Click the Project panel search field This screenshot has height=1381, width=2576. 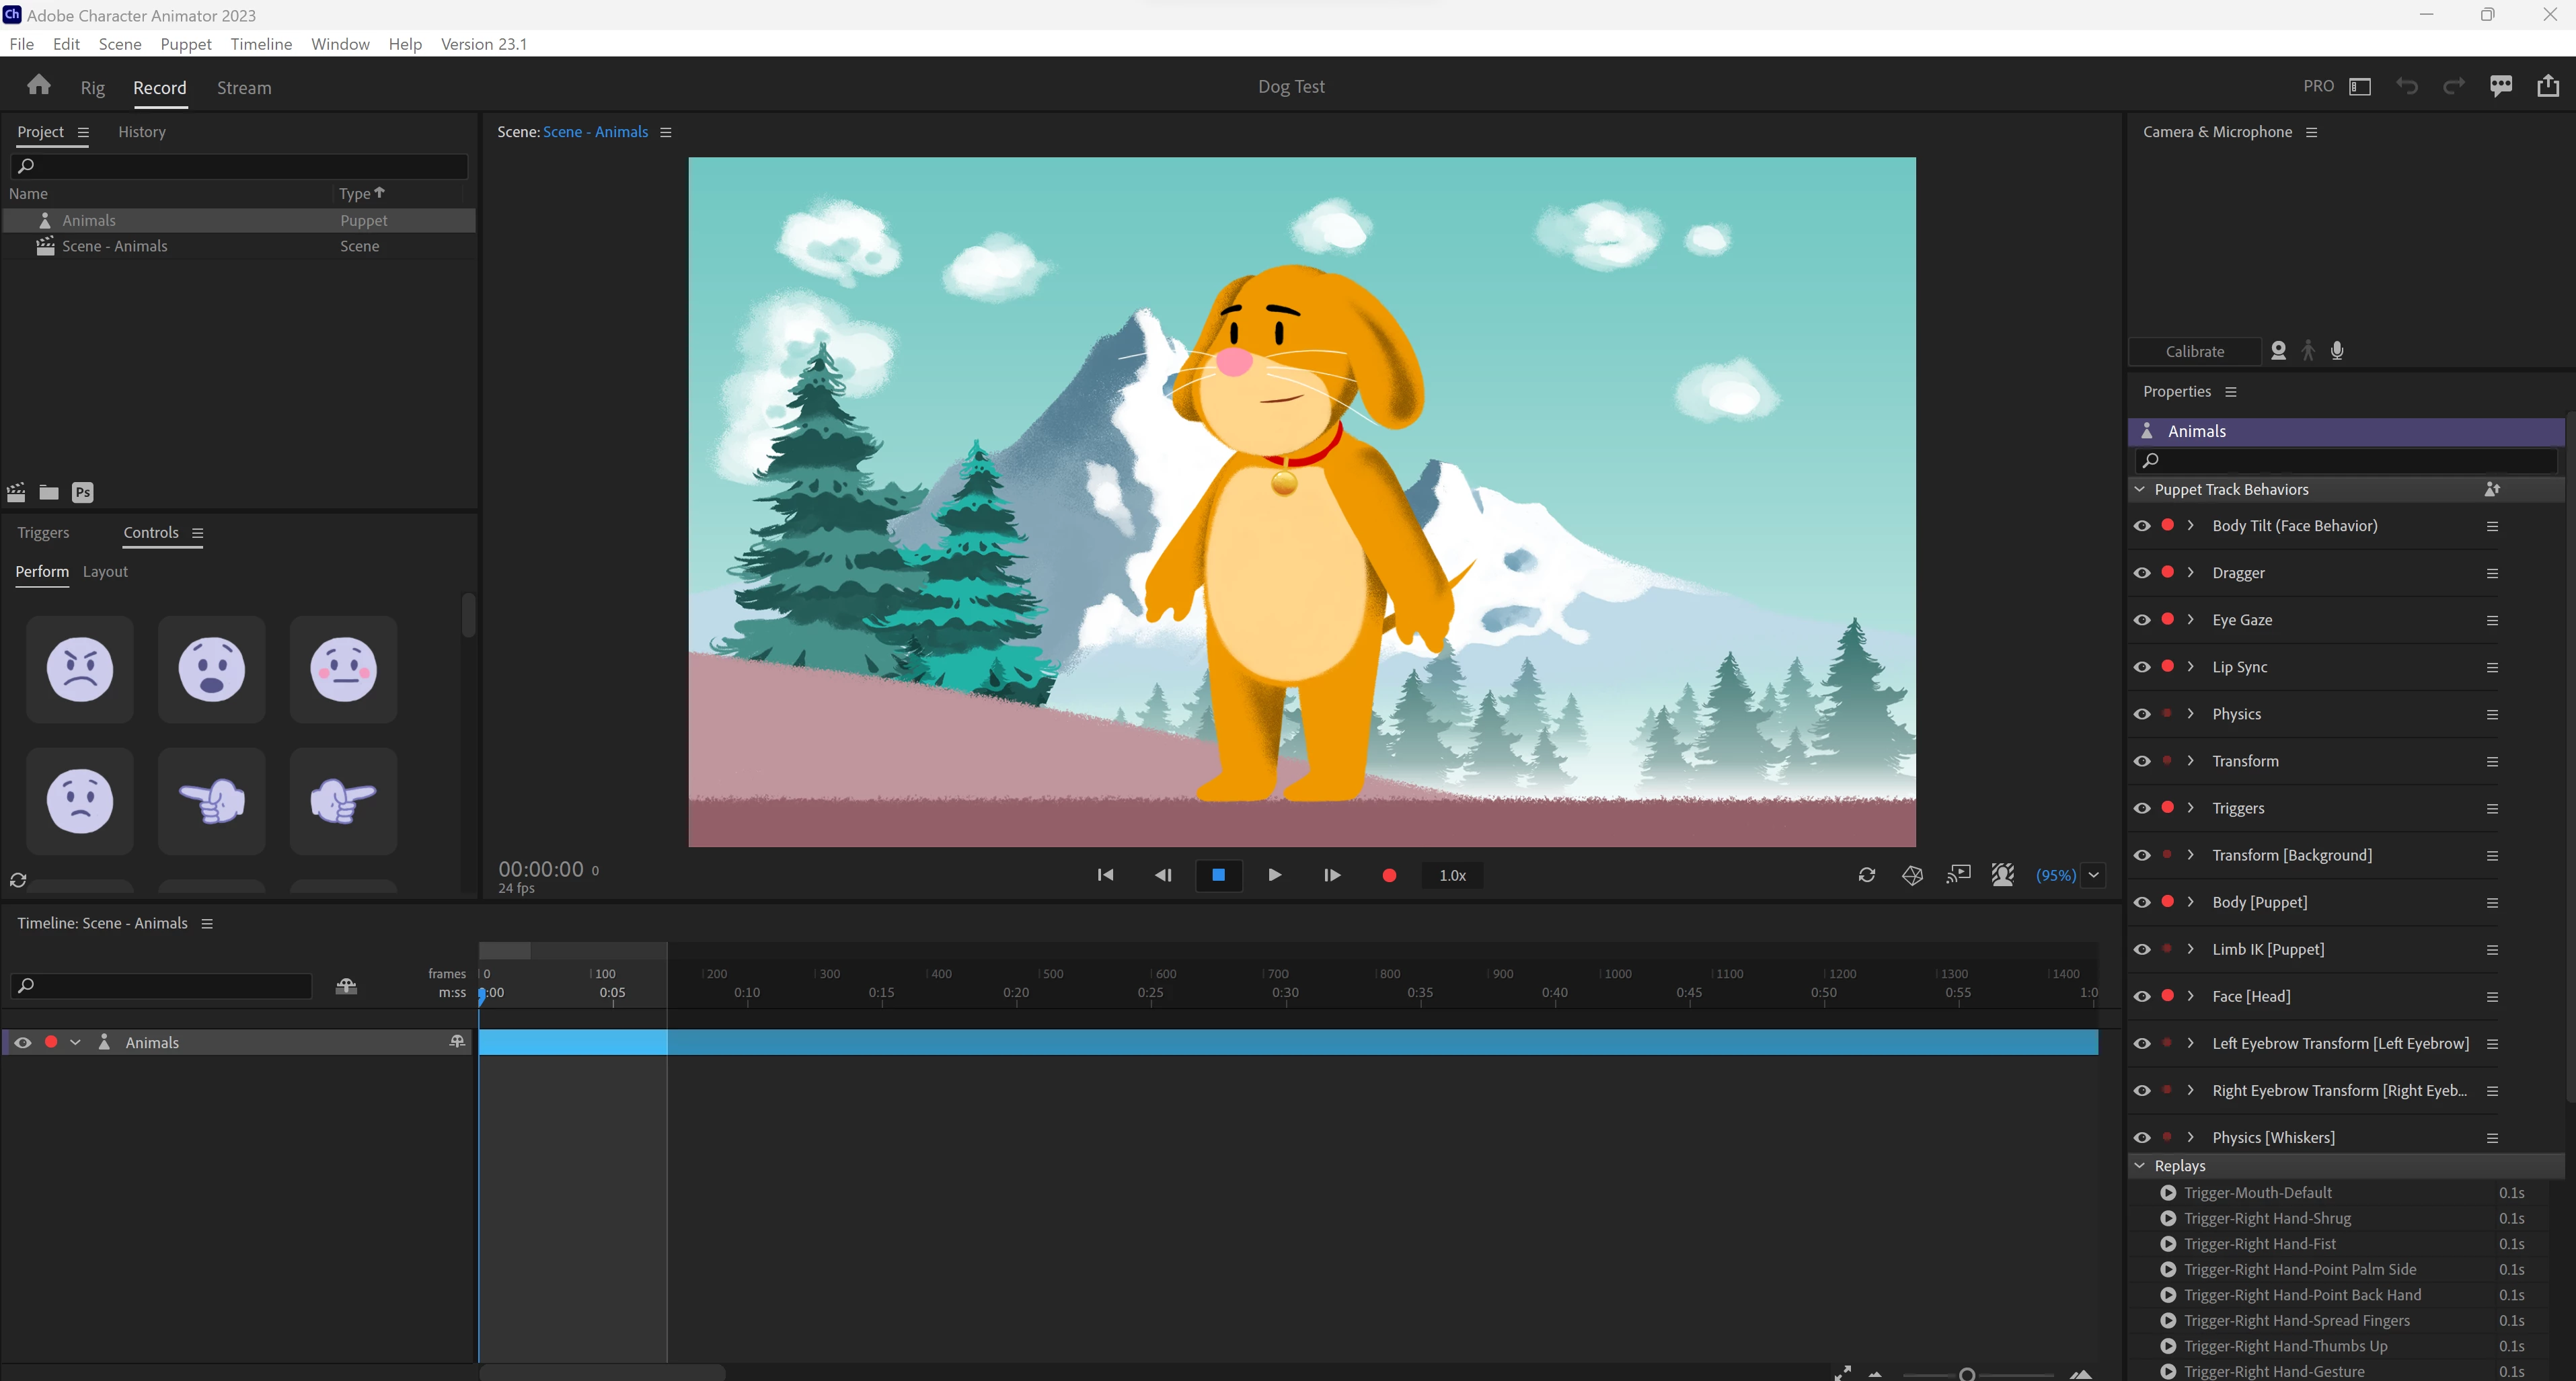tap(240, 166)
